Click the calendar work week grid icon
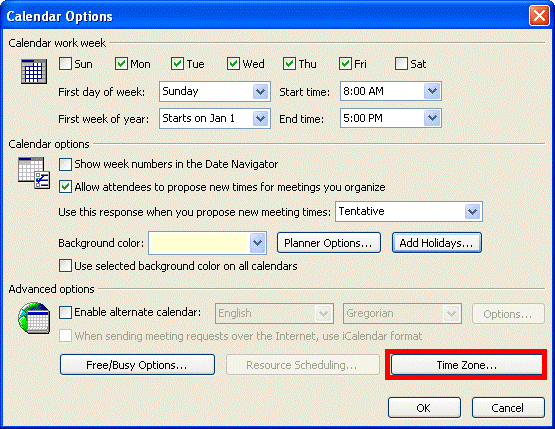 tap(34, 71)
